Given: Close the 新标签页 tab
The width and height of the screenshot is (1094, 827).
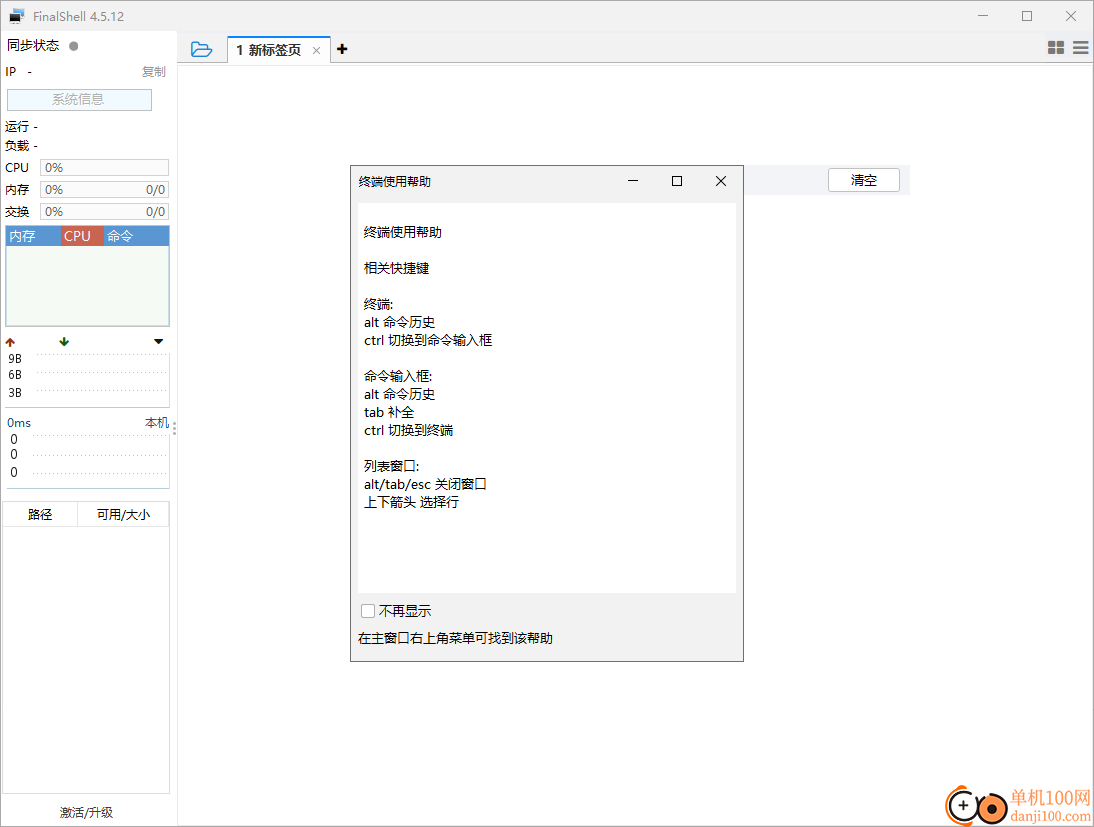Looking at the screenshot, I should pyautogui.click(x=316, y=50).
